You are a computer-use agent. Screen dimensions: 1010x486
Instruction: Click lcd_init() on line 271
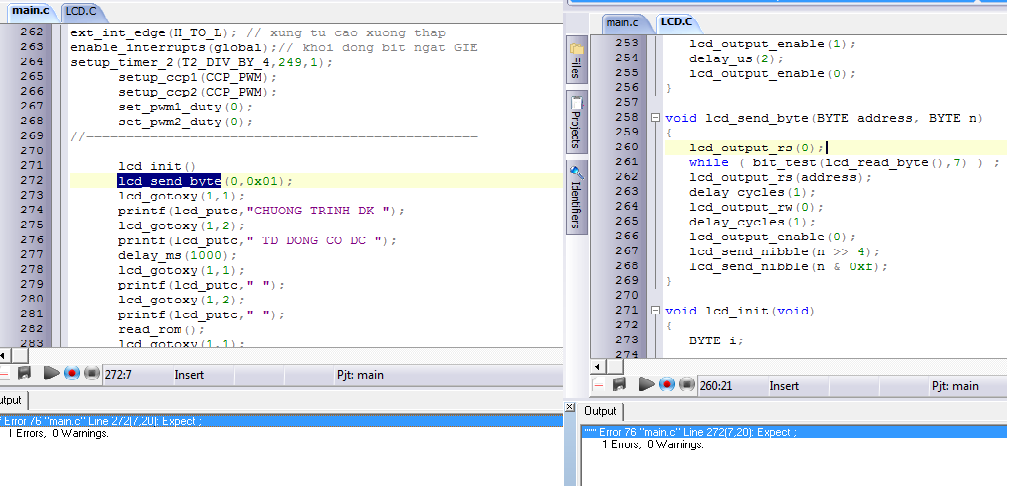click(x=157, y=166)
